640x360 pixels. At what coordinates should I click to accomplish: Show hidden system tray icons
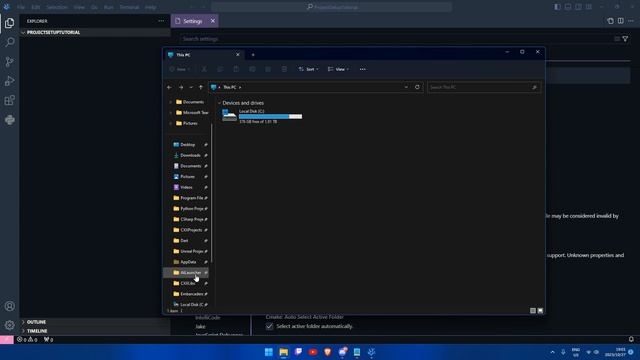(552, 352)
